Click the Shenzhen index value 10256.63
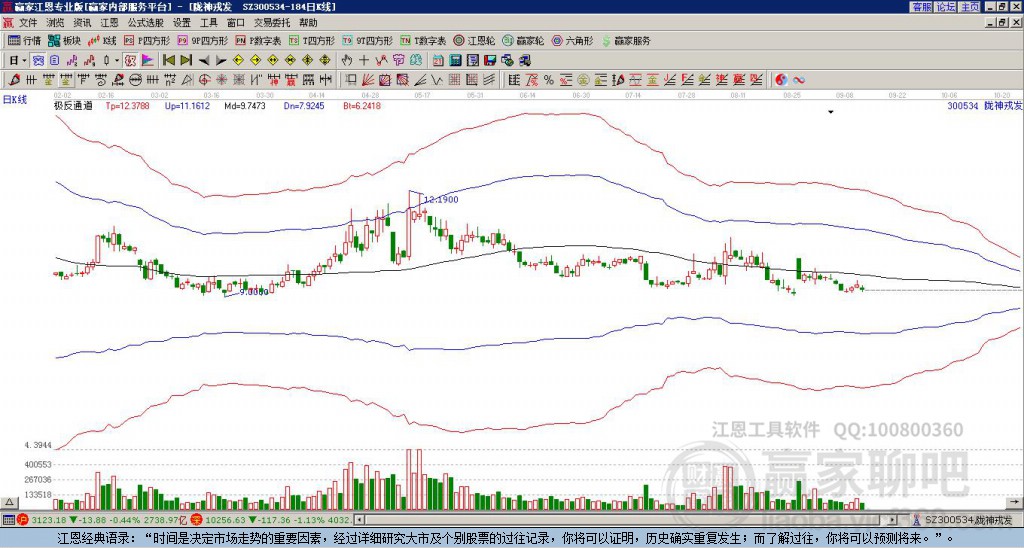The width and height of the screenshot is (1024, 548). tap(223, 520)
